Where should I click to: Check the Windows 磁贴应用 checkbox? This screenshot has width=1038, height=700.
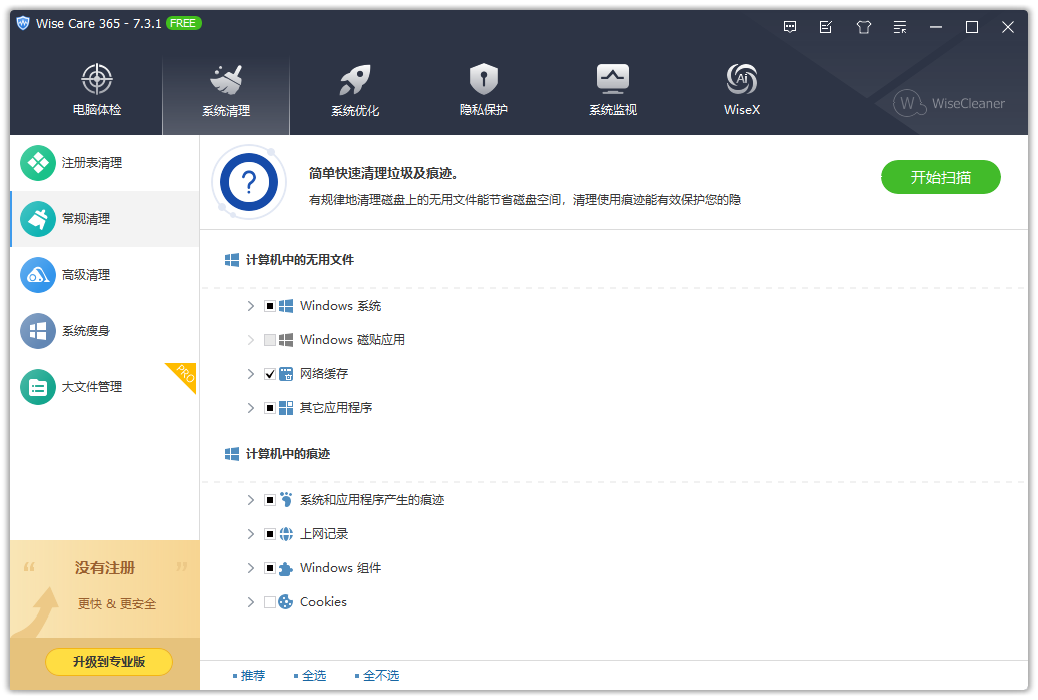point(270,339)
